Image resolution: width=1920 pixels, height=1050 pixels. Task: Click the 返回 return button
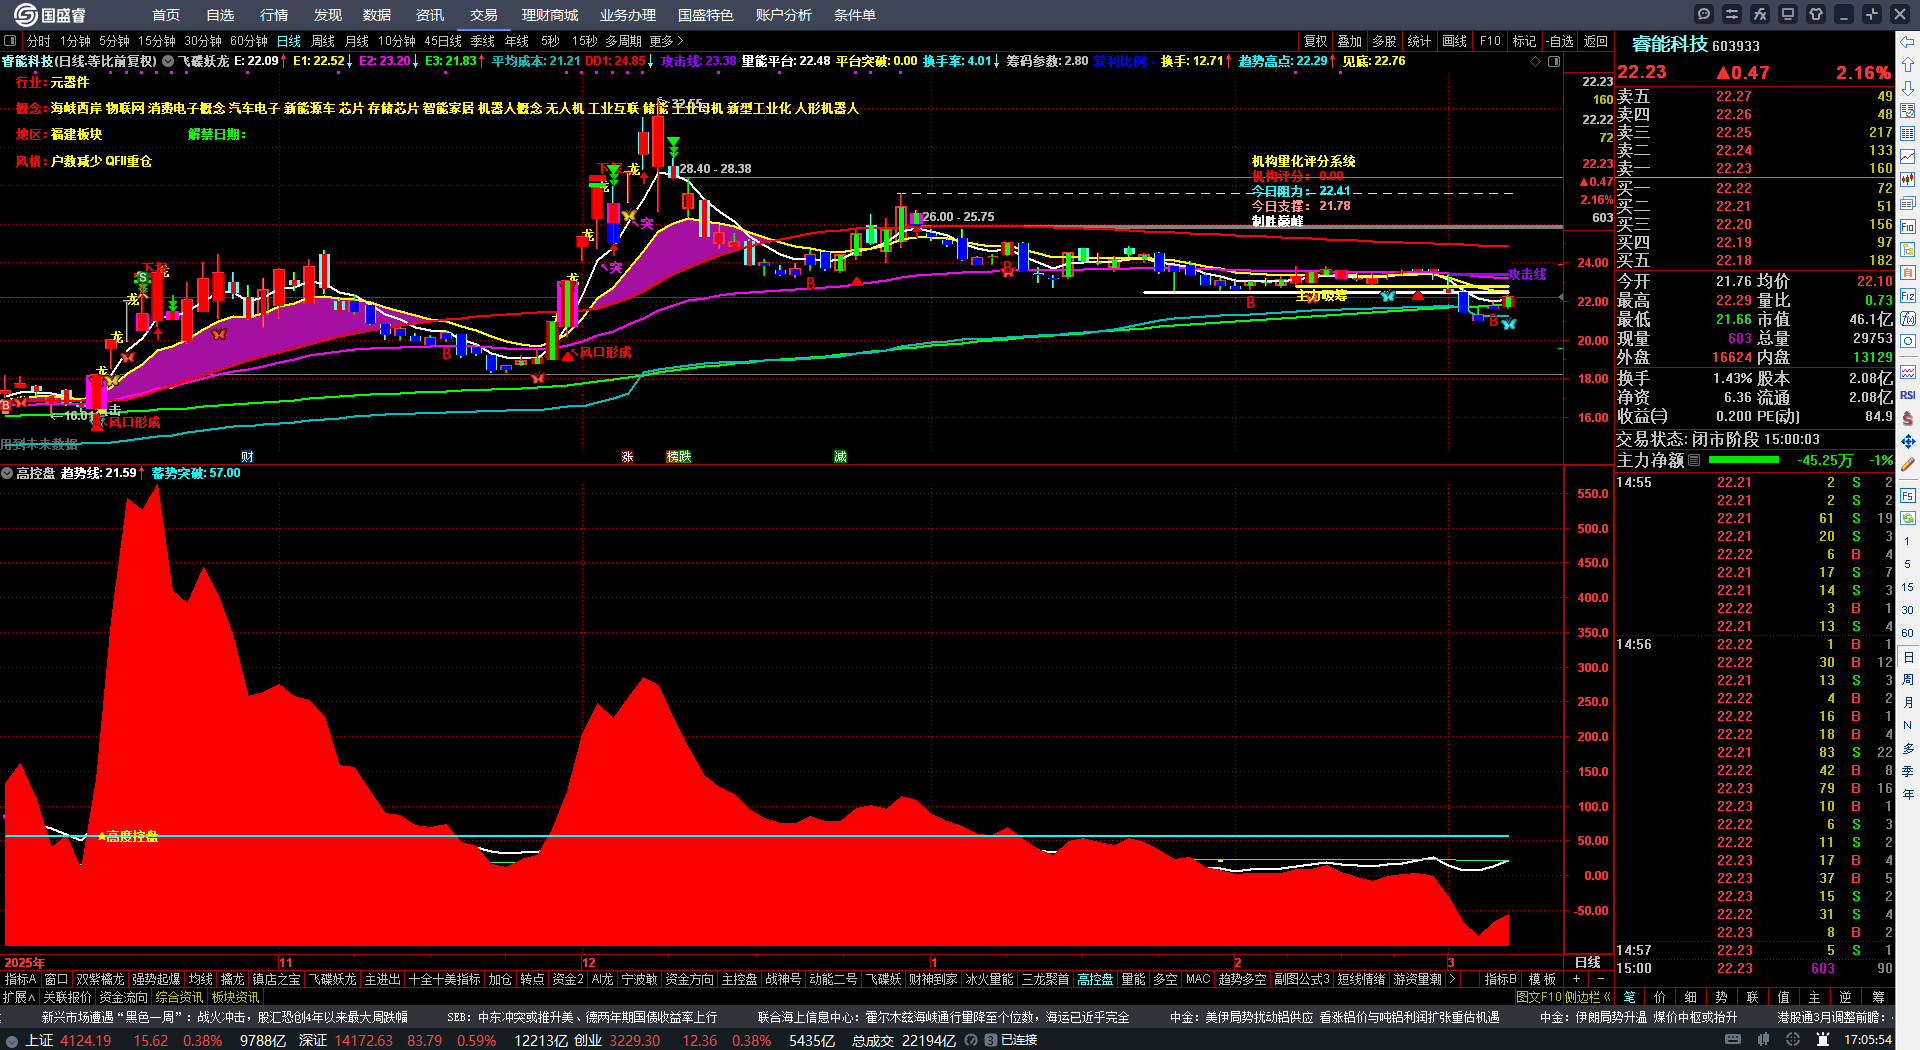click(x=1596, y=41)
